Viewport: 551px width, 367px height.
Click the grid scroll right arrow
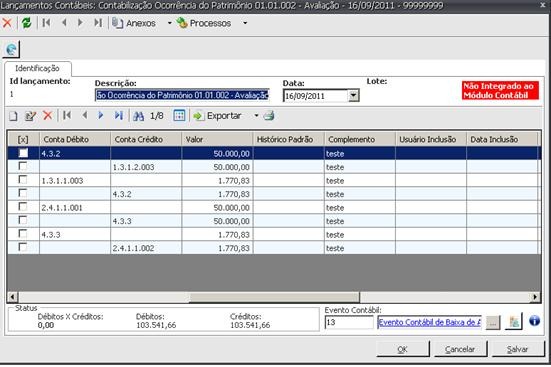(535, 297)
